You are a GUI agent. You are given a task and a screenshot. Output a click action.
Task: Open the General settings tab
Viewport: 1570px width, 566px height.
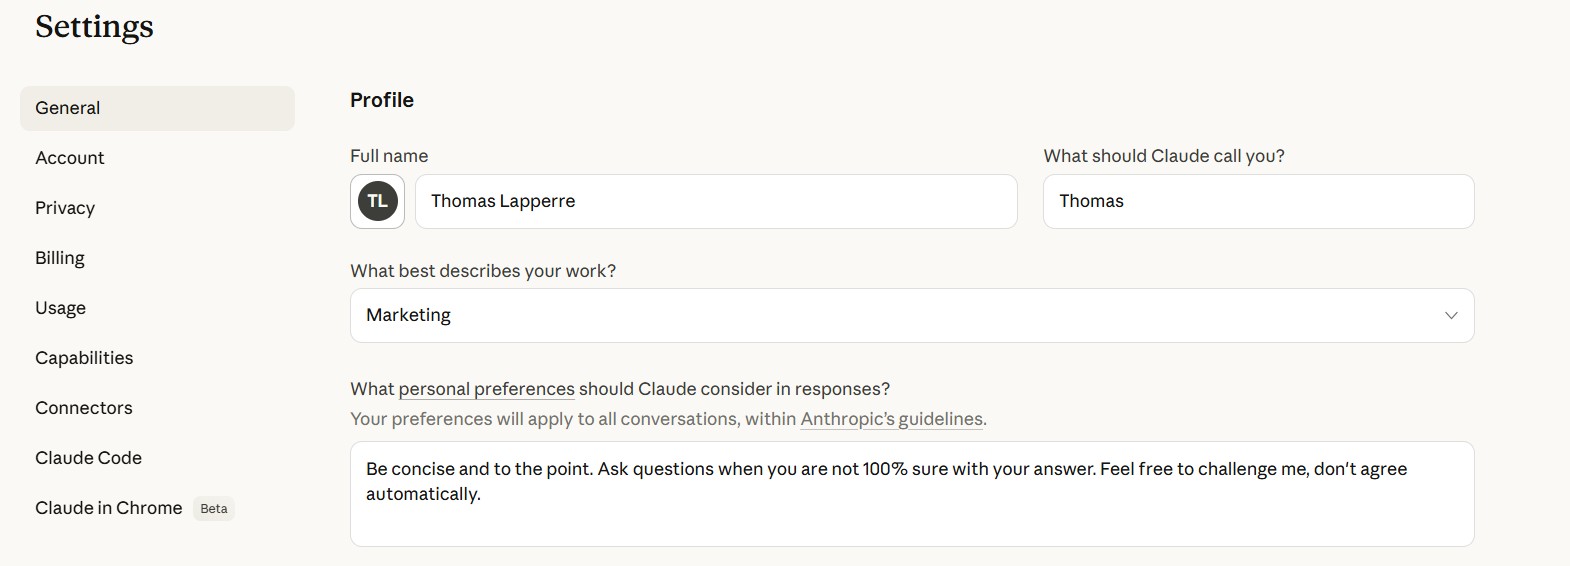157,108
